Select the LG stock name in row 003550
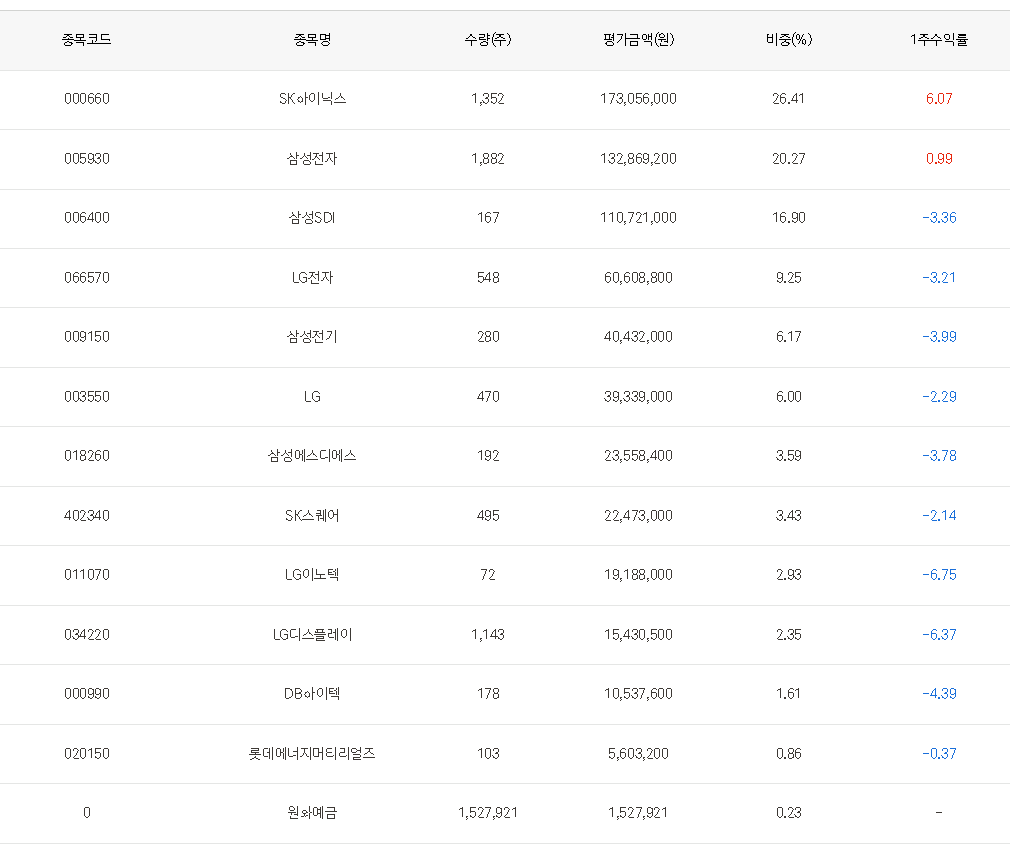 click(x=312, y=397)
